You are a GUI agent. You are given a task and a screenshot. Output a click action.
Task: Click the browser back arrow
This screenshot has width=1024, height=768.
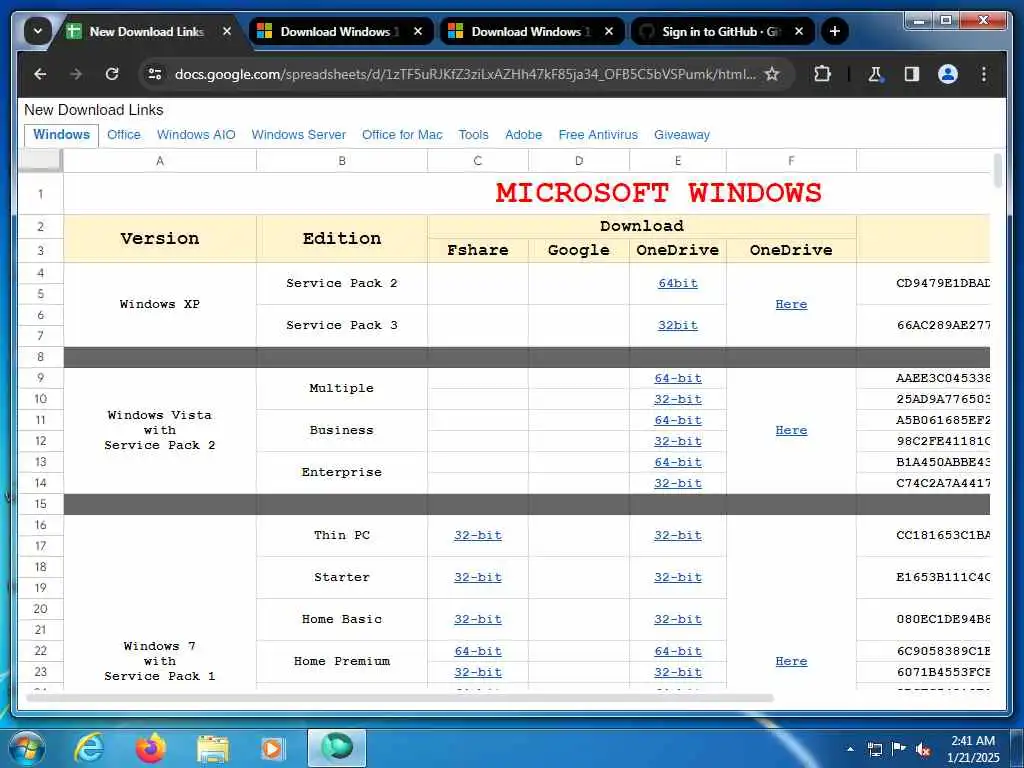(x=40, y=74)
